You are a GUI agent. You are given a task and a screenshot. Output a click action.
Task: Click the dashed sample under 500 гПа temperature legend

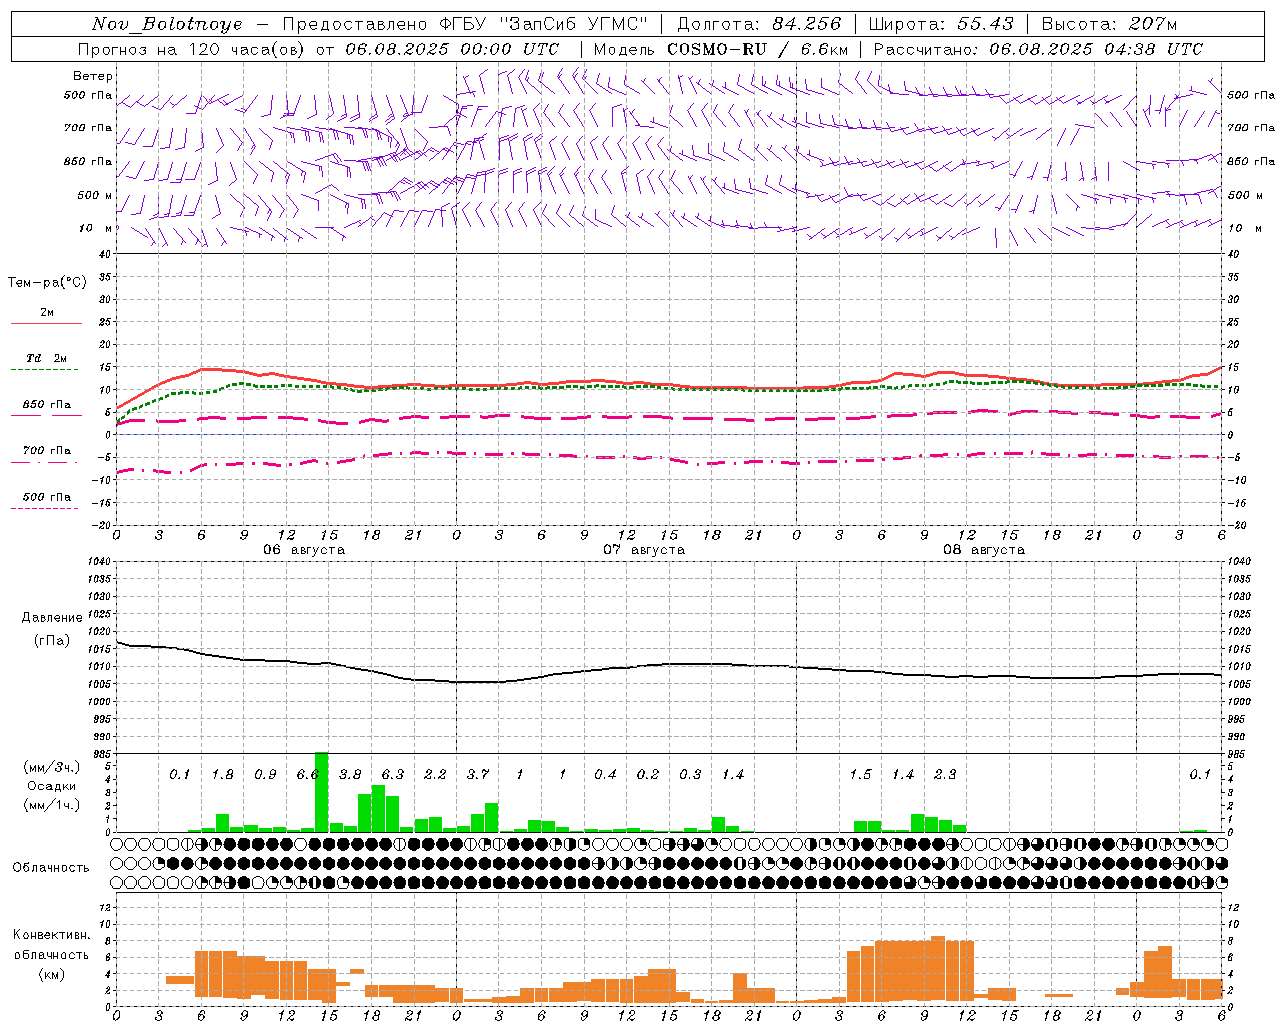(44, 508)
